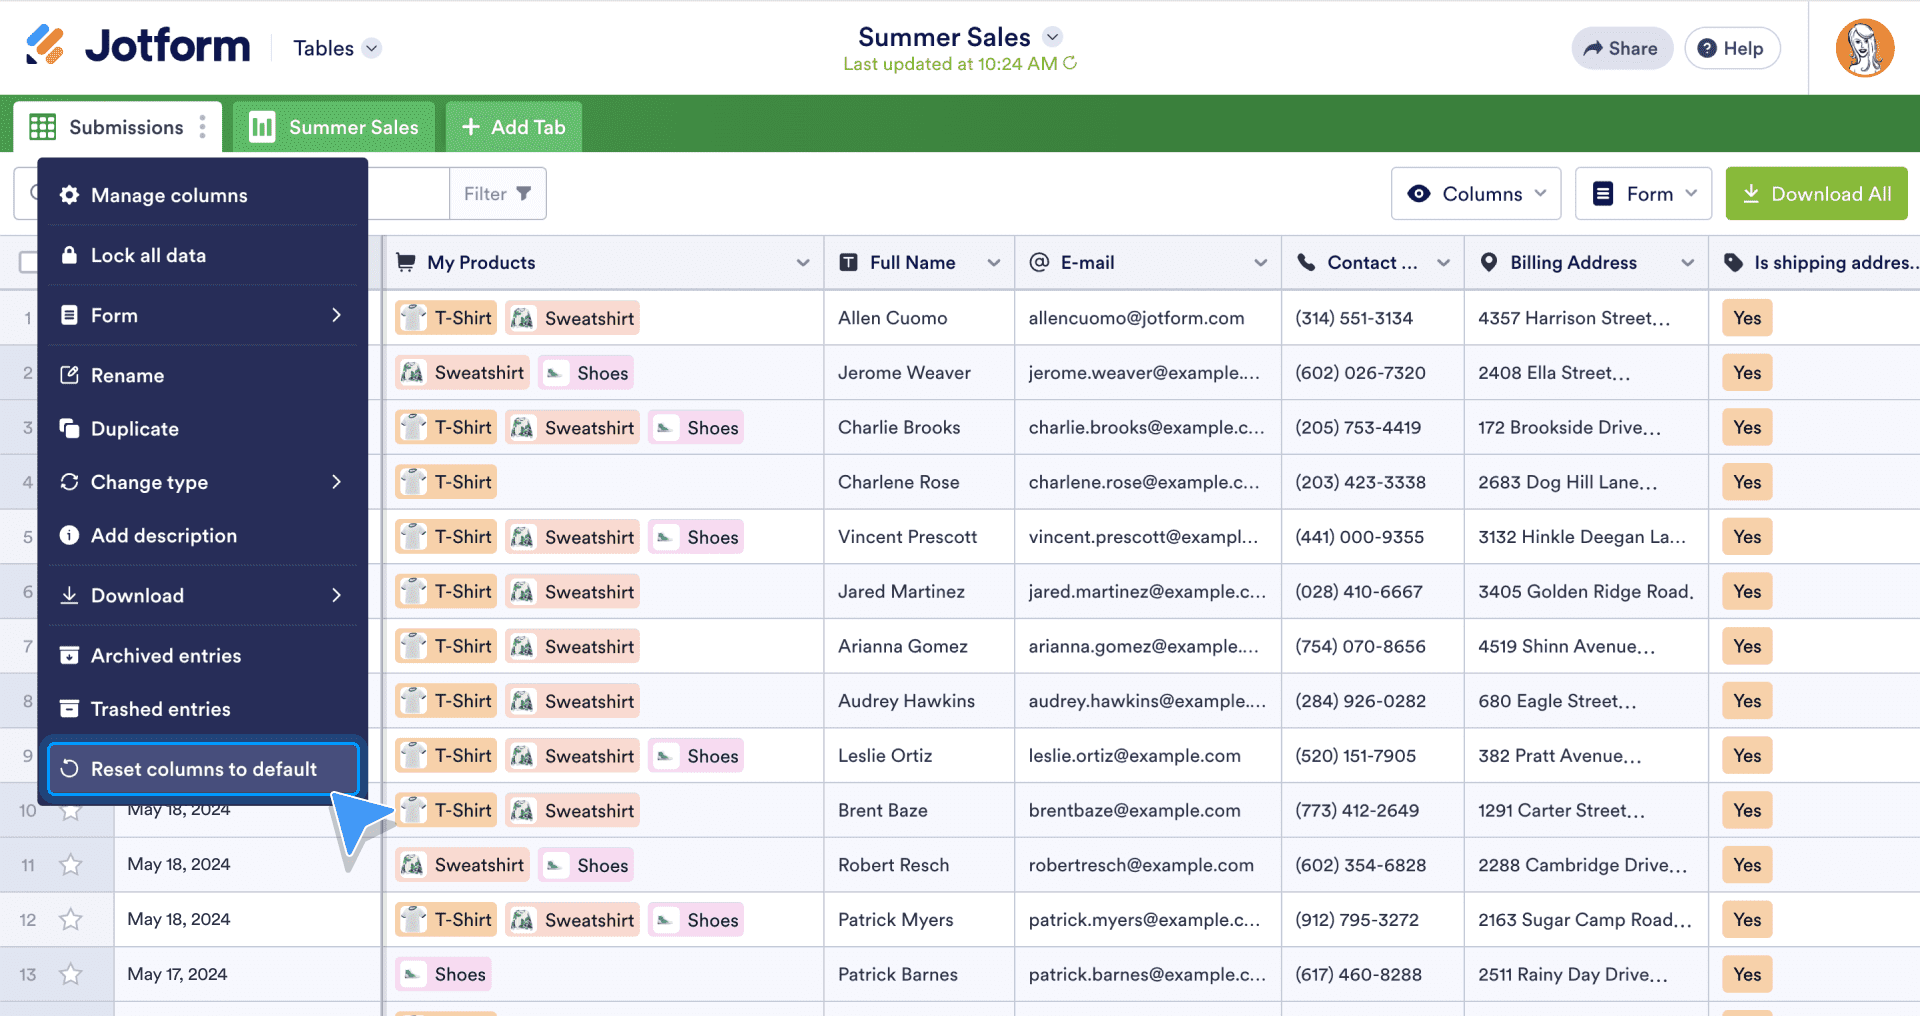Viewport: 1920px width, 1016px height.
Task: Star row 13 dated May 17, 2024
Action: click(x=70, y=974)
